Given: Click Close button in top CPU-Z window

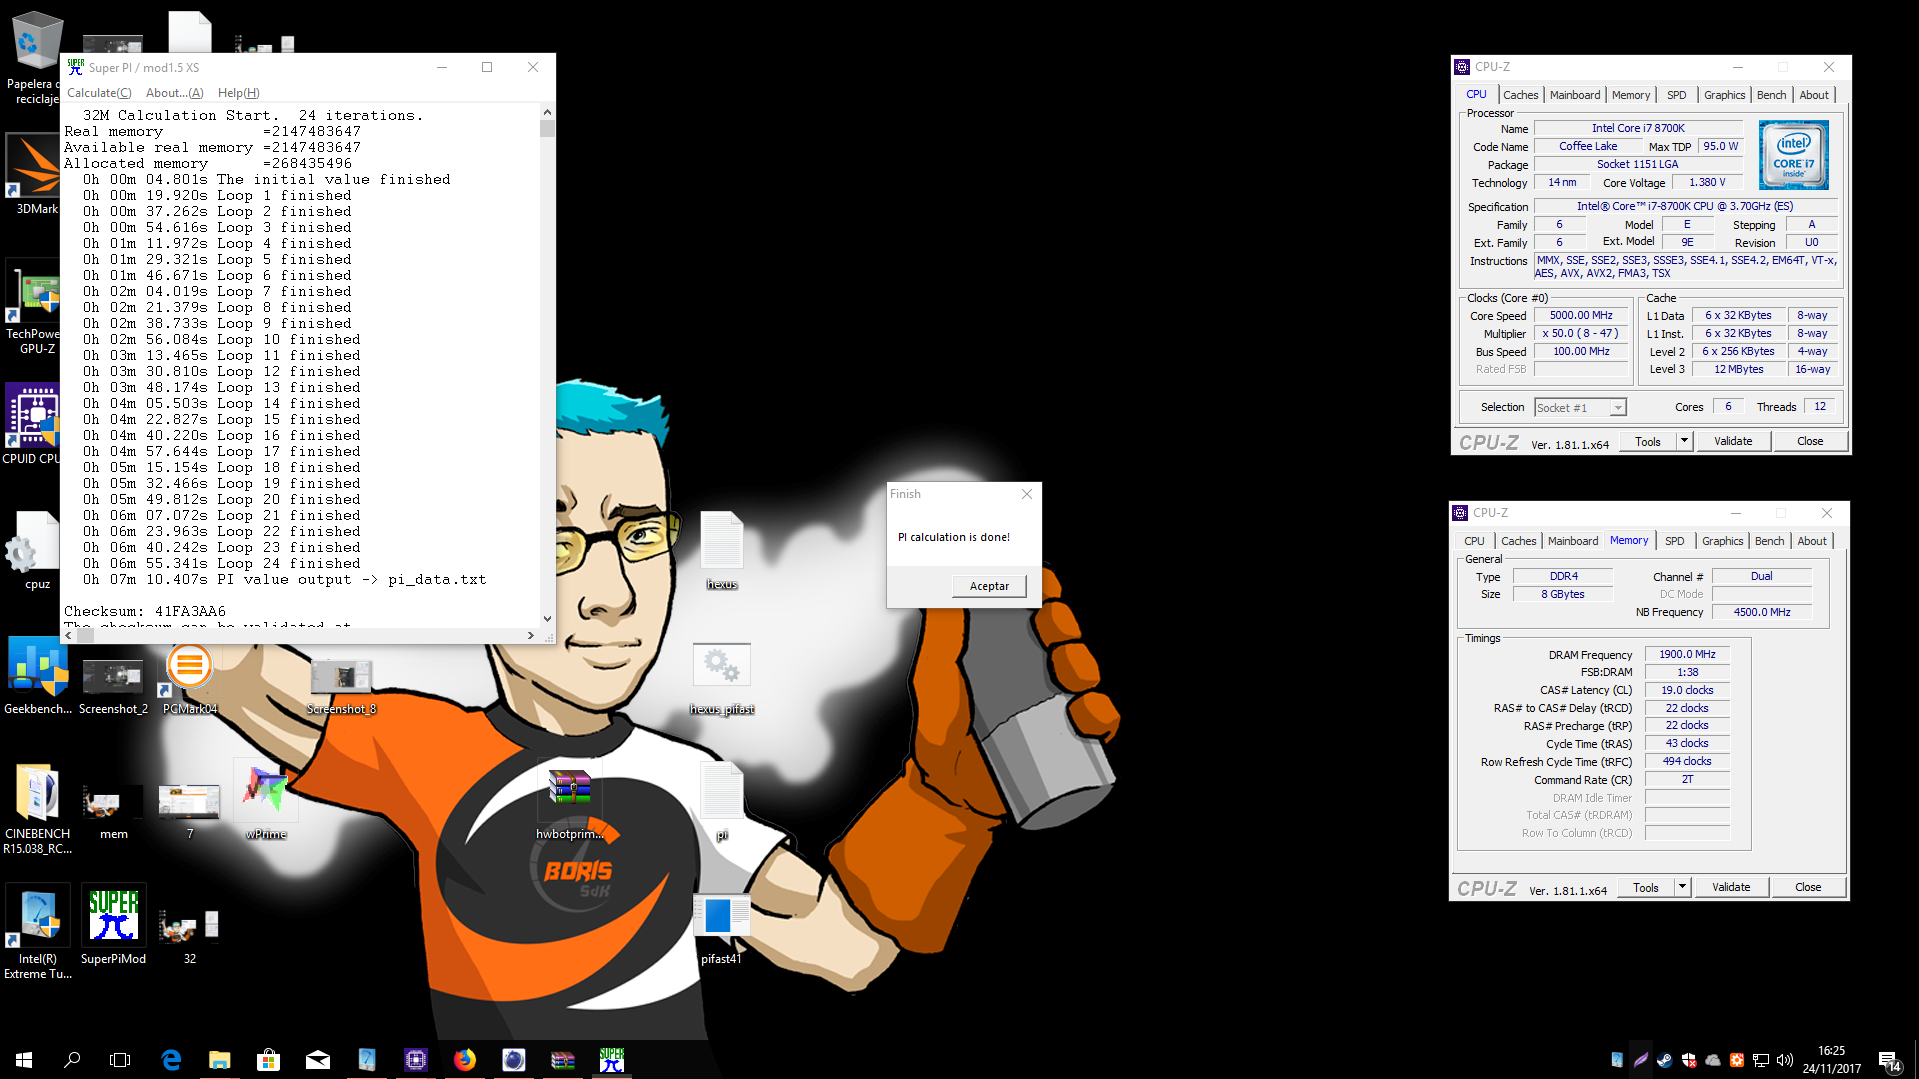Looking at the screenshot, I should tap(1810, 441).
